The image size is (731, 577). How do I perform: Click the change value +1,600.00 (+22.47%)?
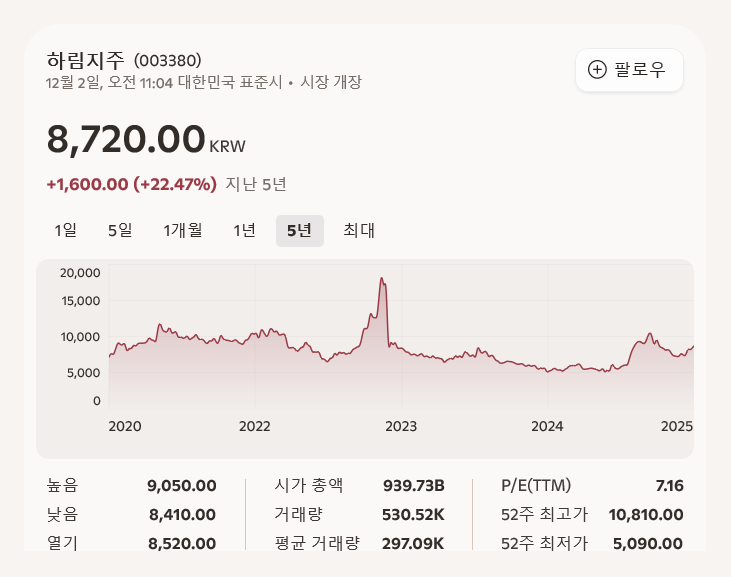pos(131,184)
